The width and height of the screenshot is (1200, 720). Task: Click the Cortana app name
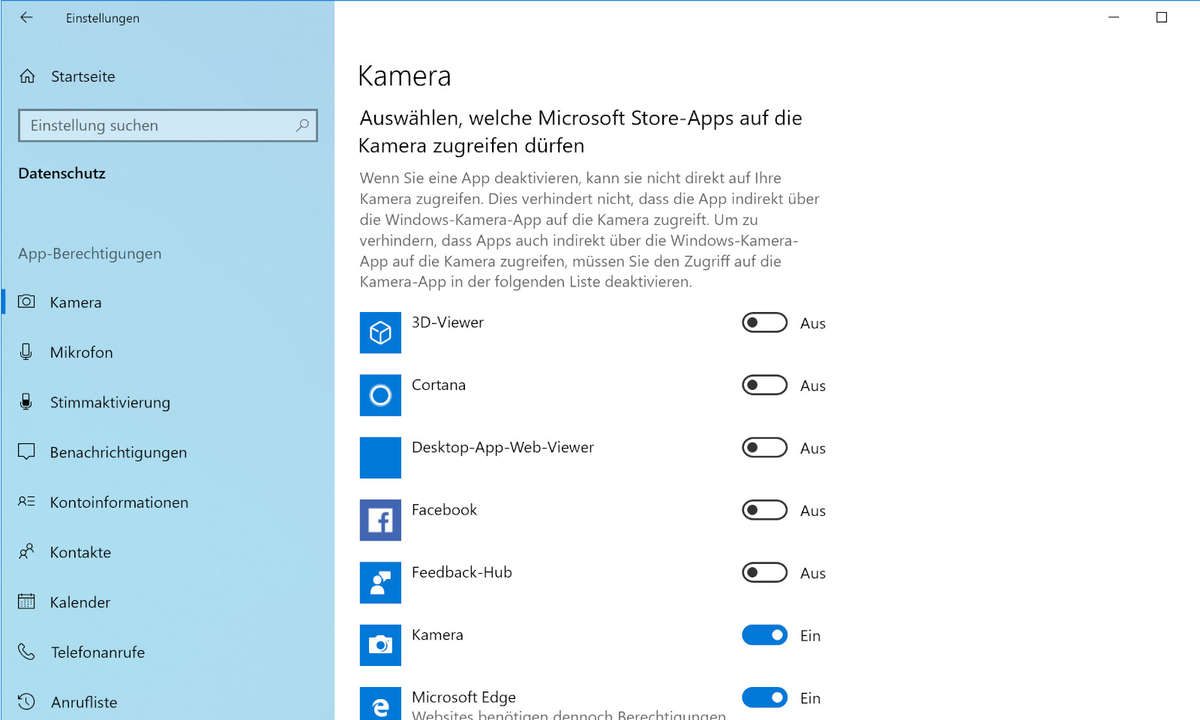439,384
